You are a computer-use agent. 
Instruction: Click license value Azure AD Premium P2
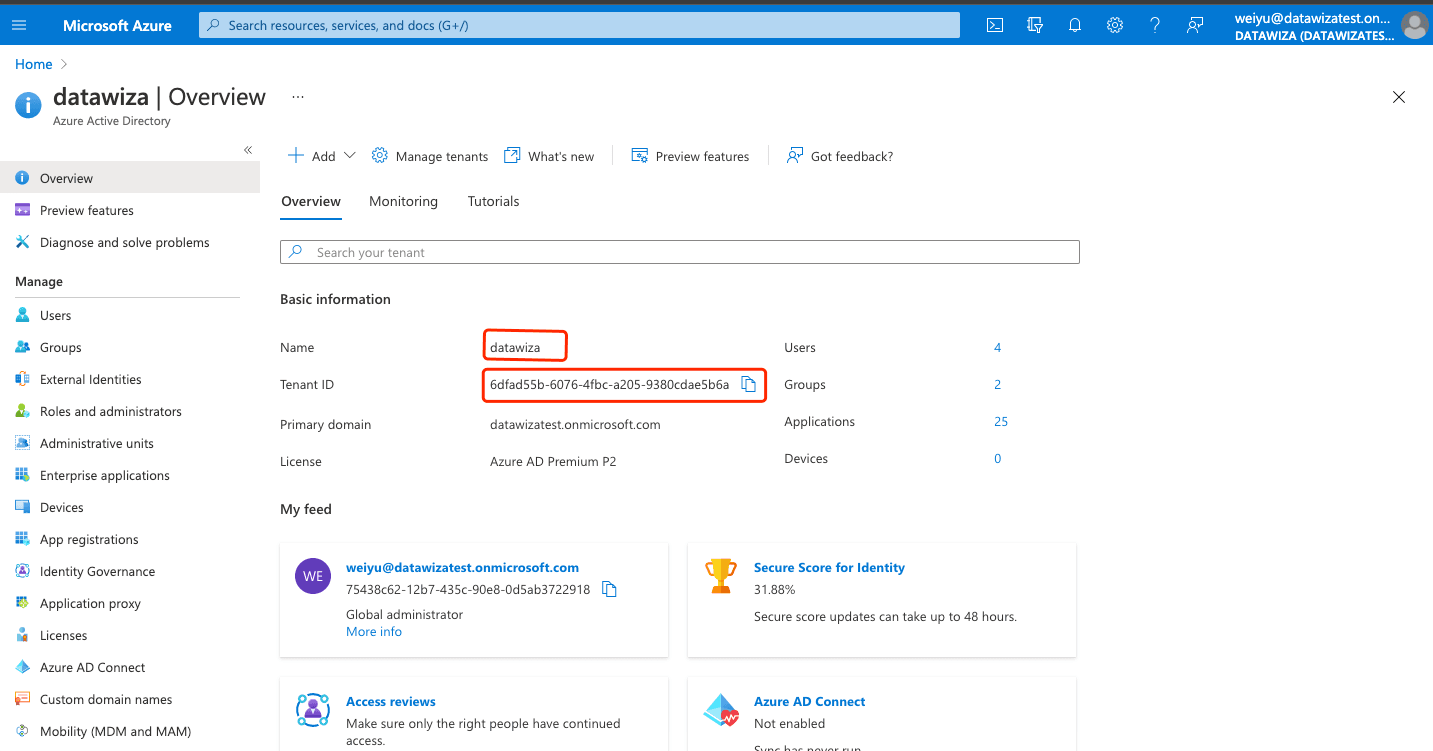[553, 461]
